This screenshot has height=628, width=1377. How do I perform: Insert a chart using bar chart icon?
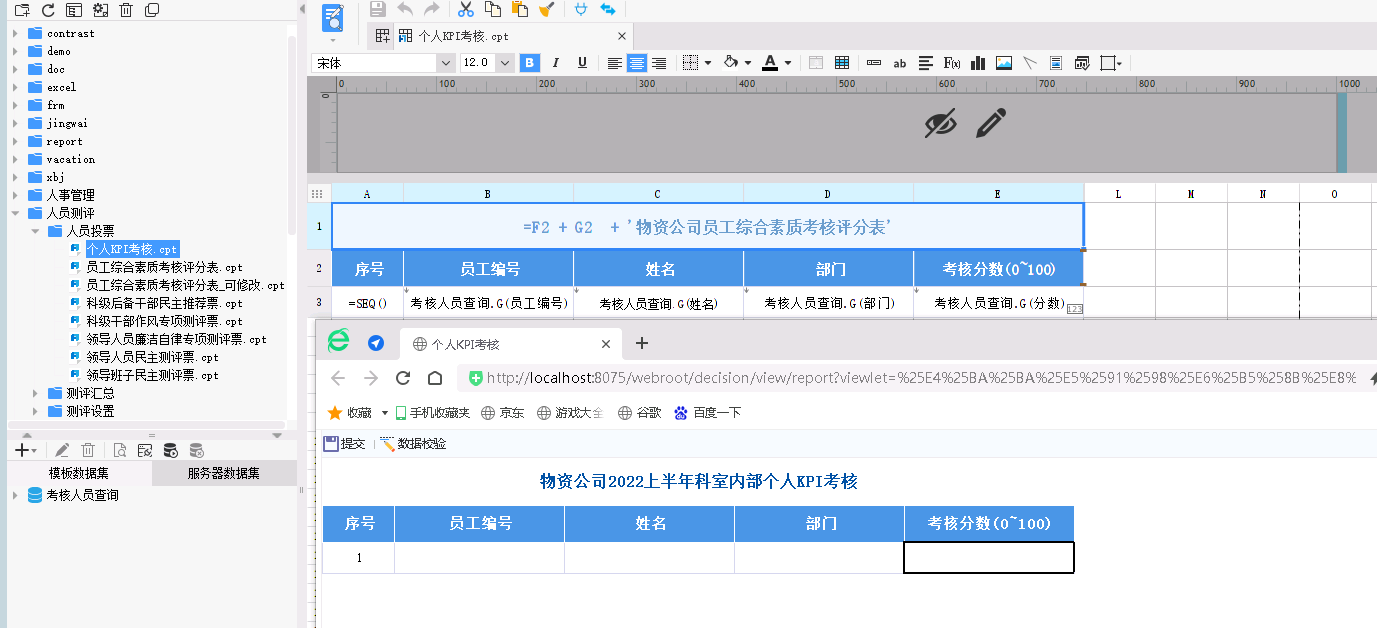tap(979, 63)
